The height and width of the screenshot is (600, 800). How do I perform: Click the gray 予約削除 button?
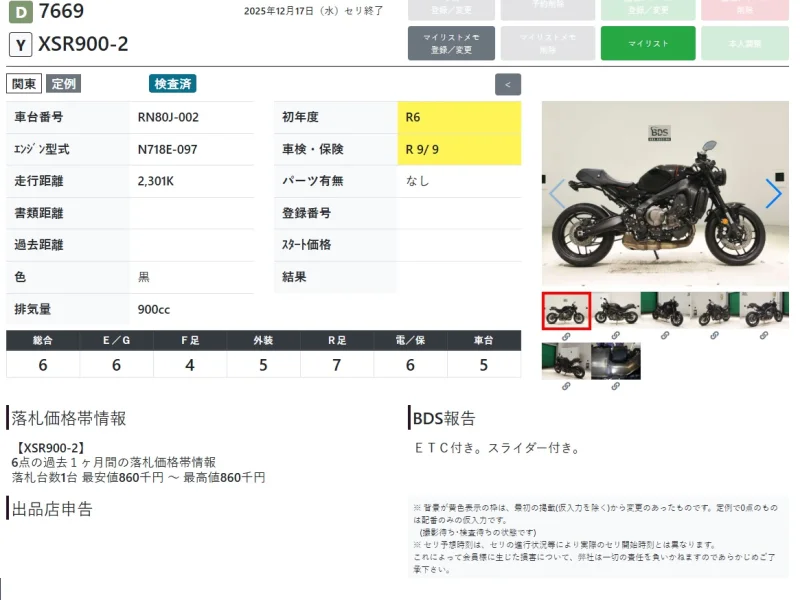pyautogui.click(x=548, y=10)
